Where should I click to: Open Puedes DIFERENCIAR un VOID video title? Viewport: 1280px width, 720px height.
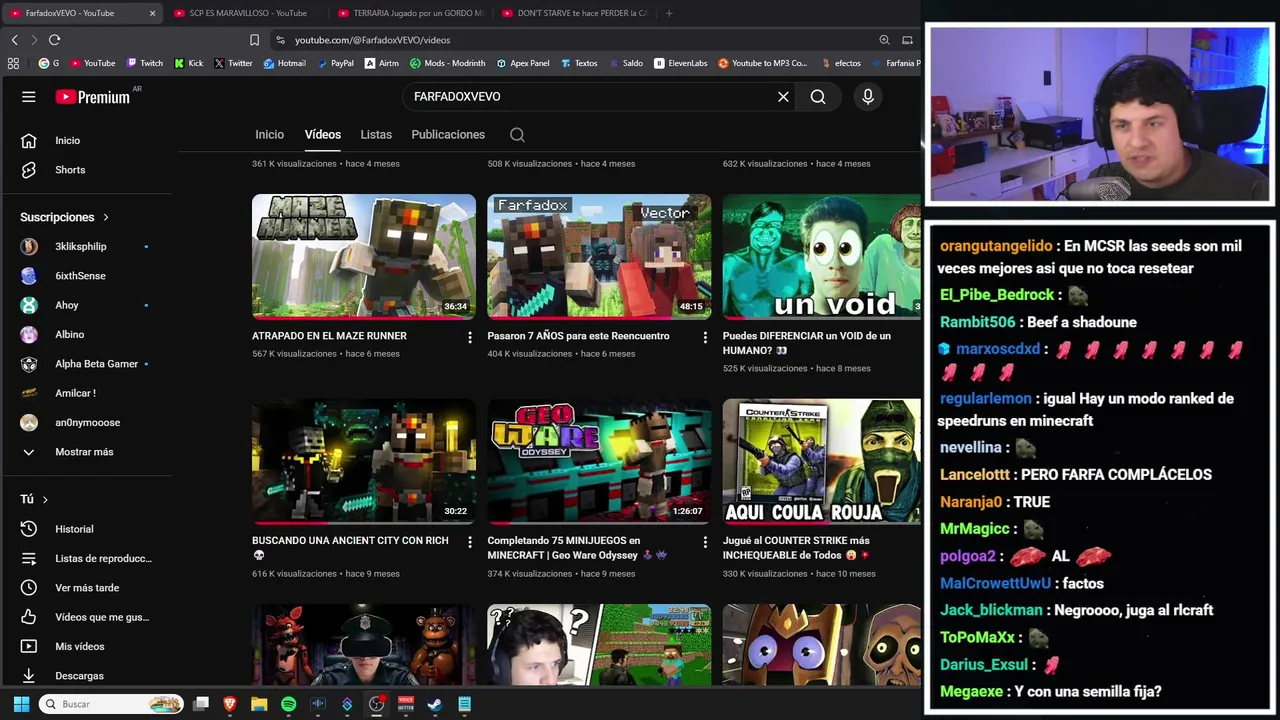(x=807, y=343)
